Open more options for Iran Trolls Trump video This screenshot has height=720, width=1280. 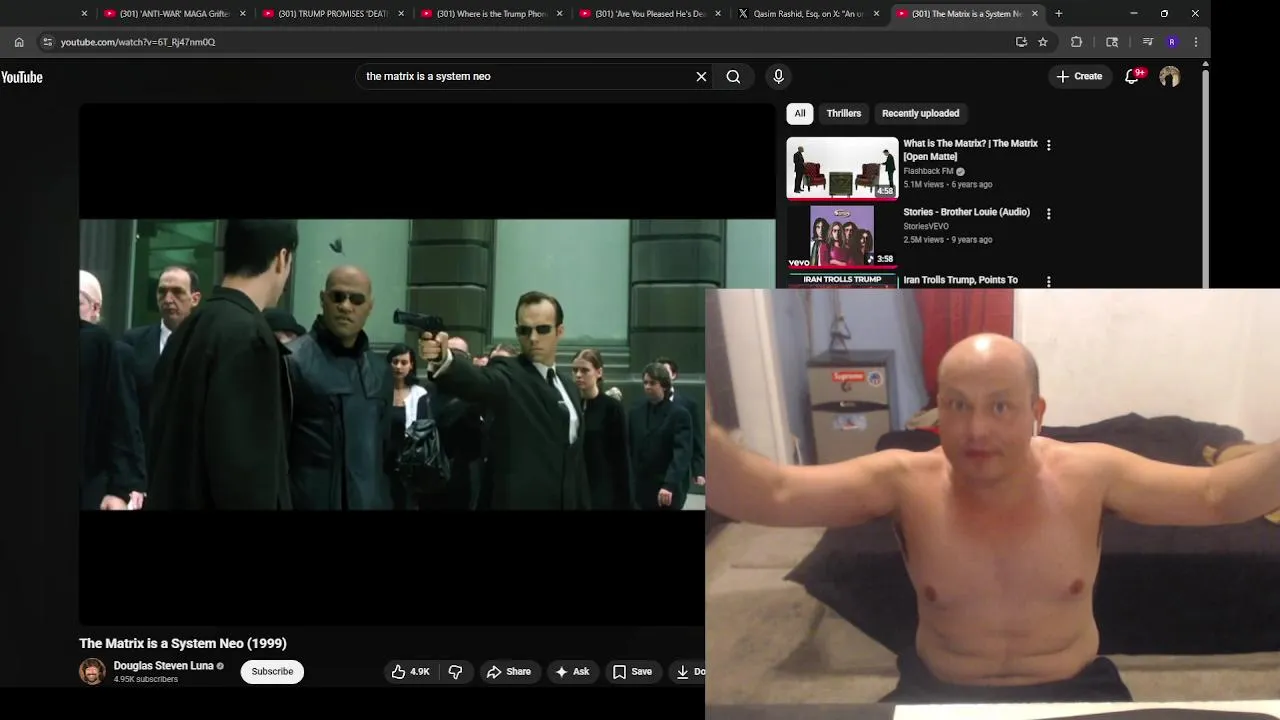click(x=1048, y=281)
